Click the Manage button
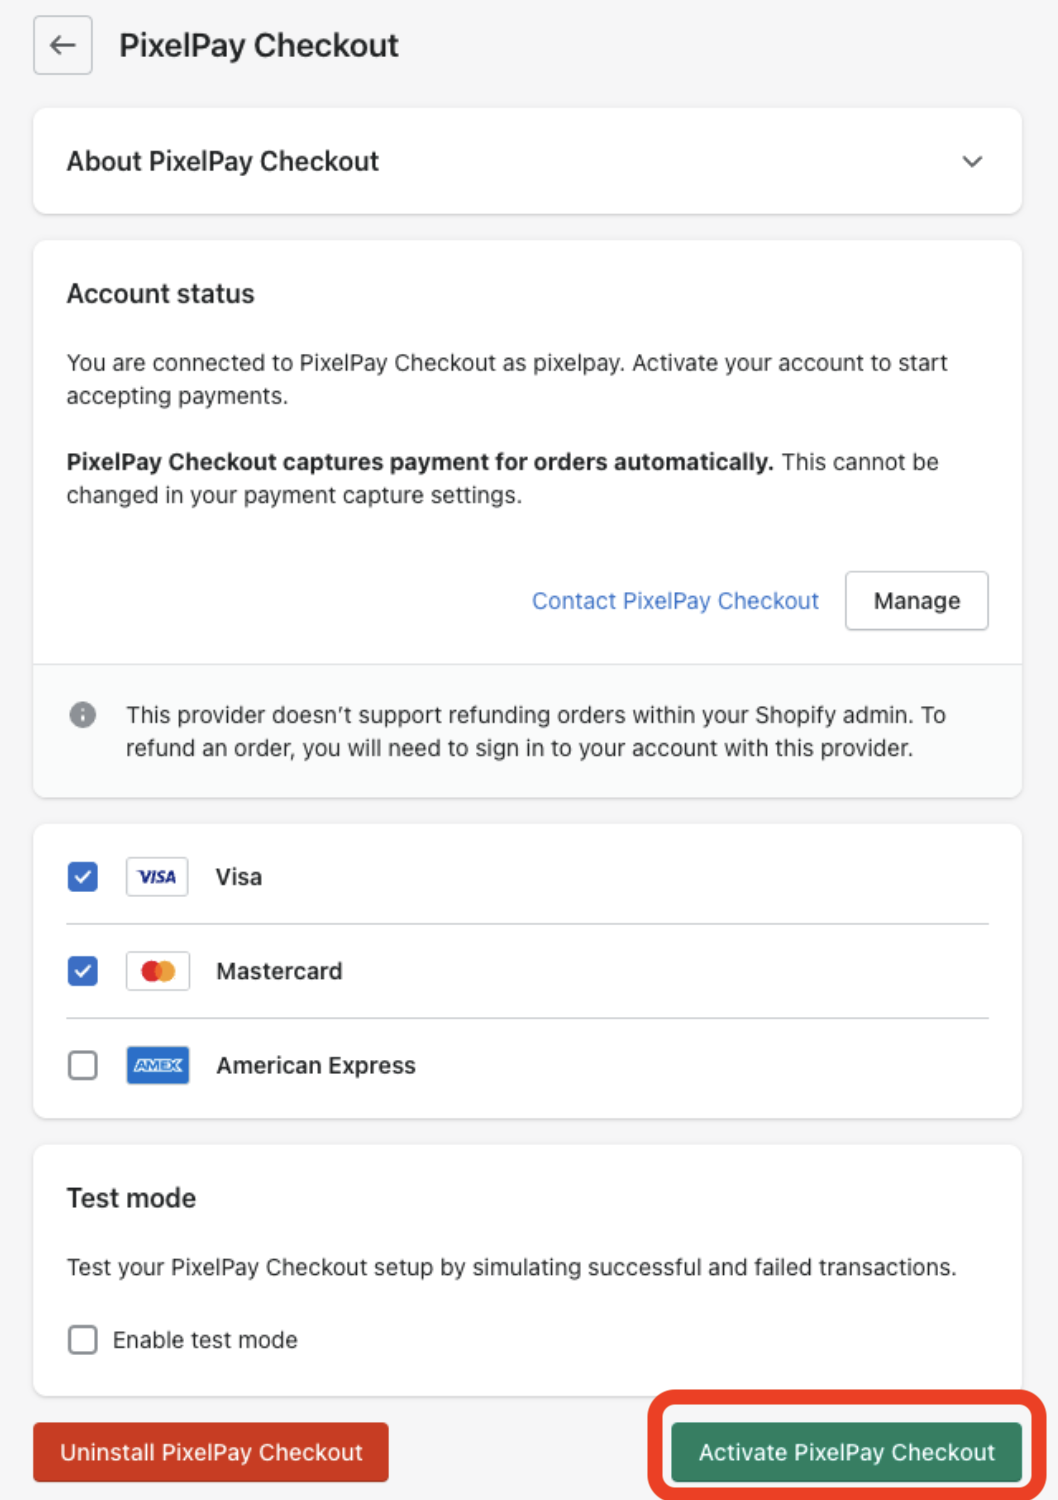Screen dimensions: 1058x1500 point(917,601)
